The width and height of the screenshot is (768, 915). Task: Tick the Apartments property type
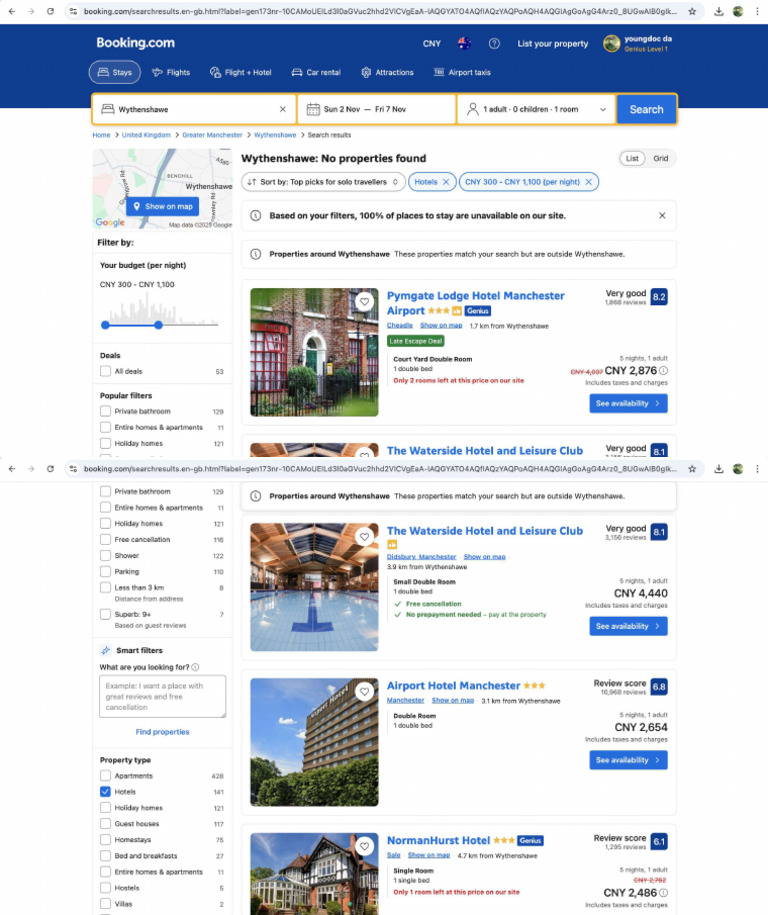105,776
